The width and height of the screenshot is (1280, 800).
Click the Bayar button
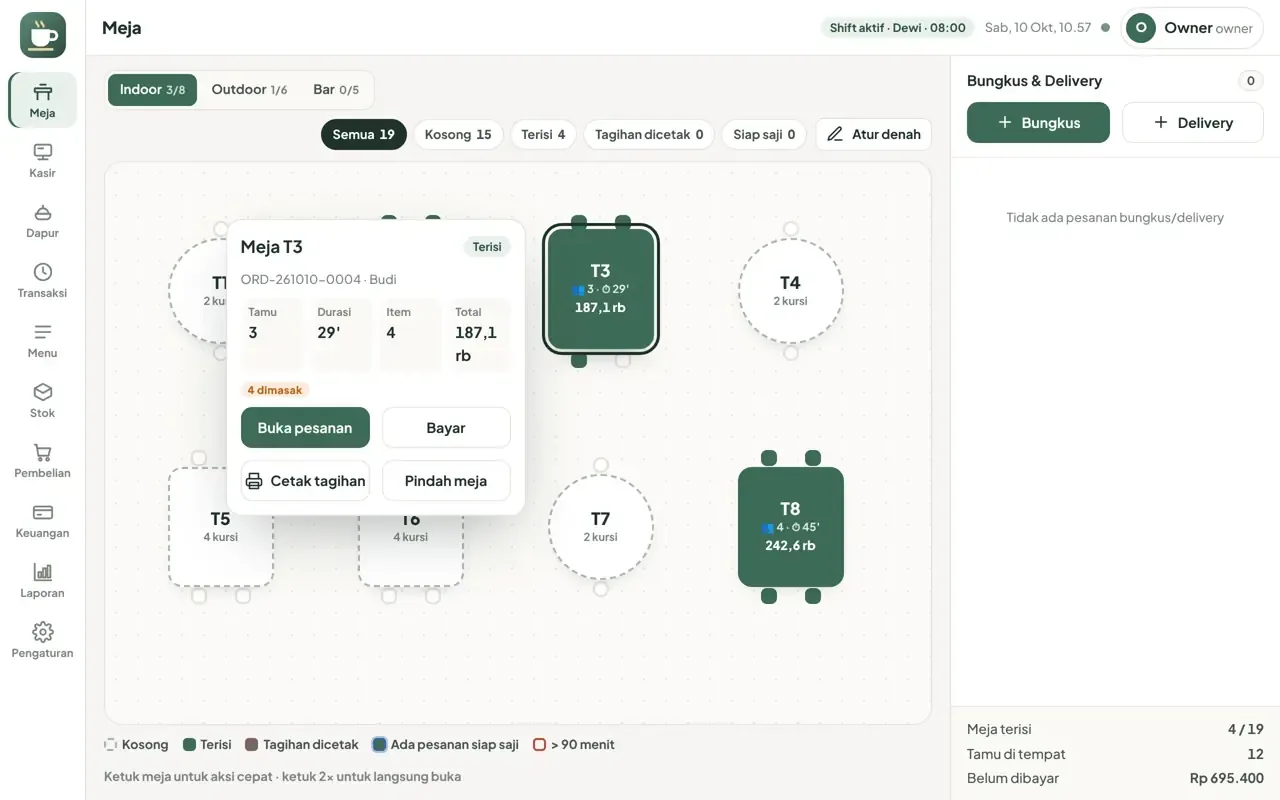(x=446, y=428)
